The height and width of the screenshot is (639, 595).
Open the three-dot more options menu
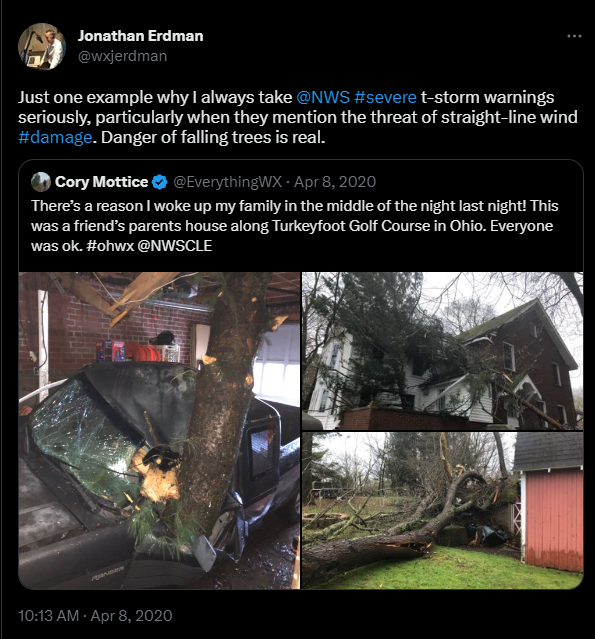574,36
